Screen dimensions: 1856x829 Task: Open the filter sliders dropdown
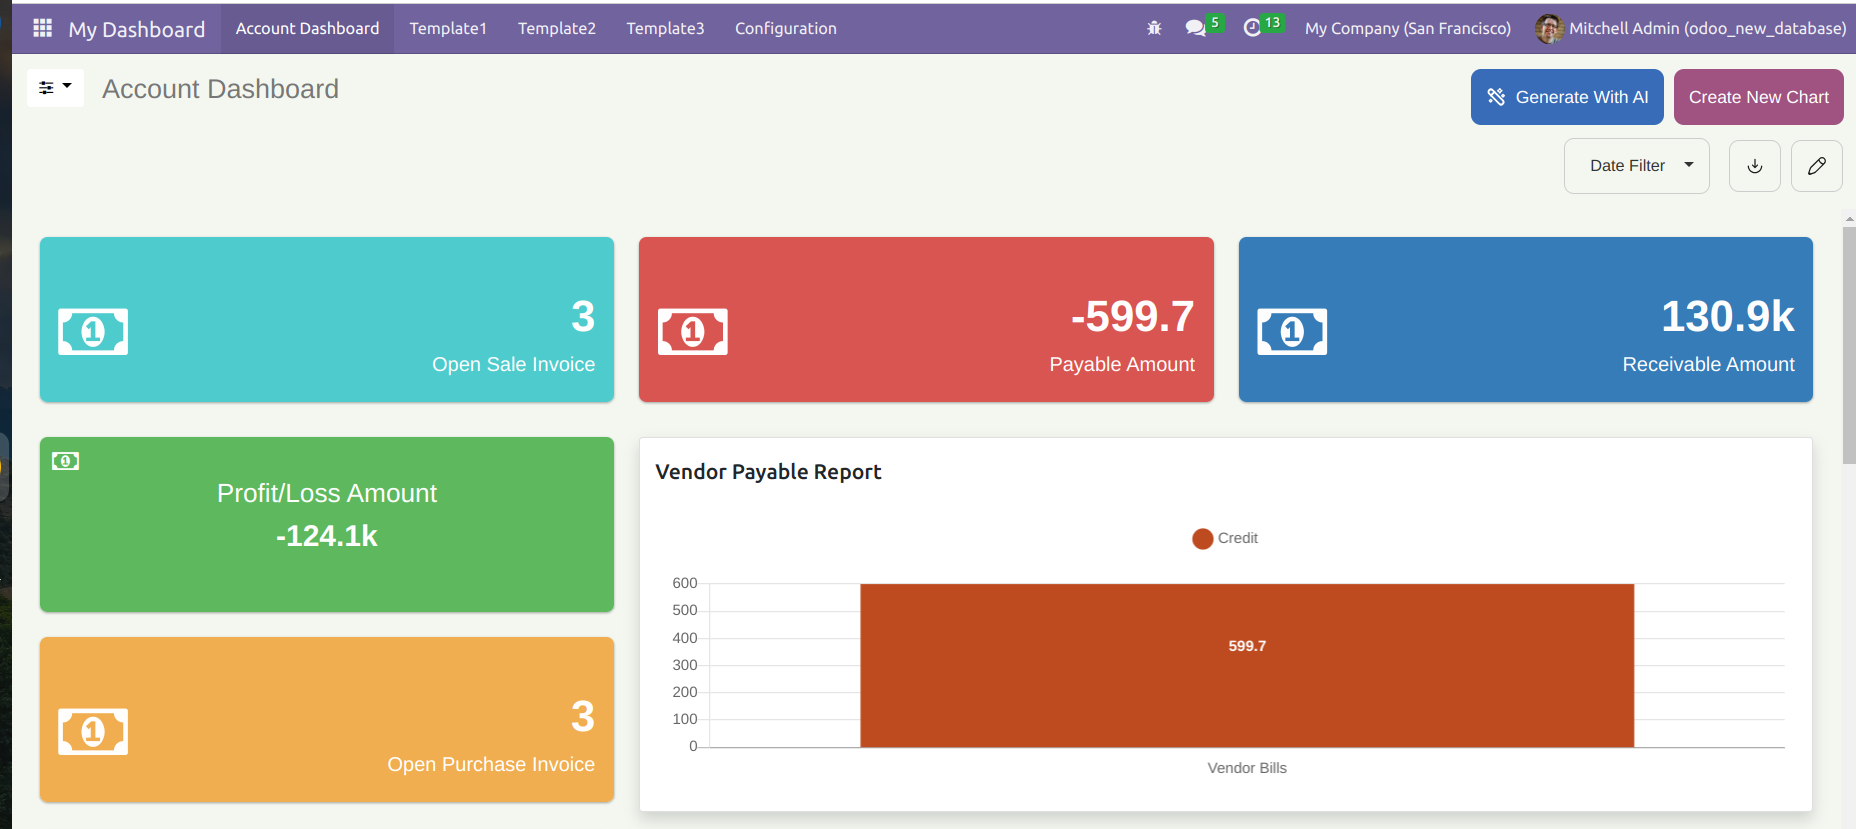tap(55, 88)
